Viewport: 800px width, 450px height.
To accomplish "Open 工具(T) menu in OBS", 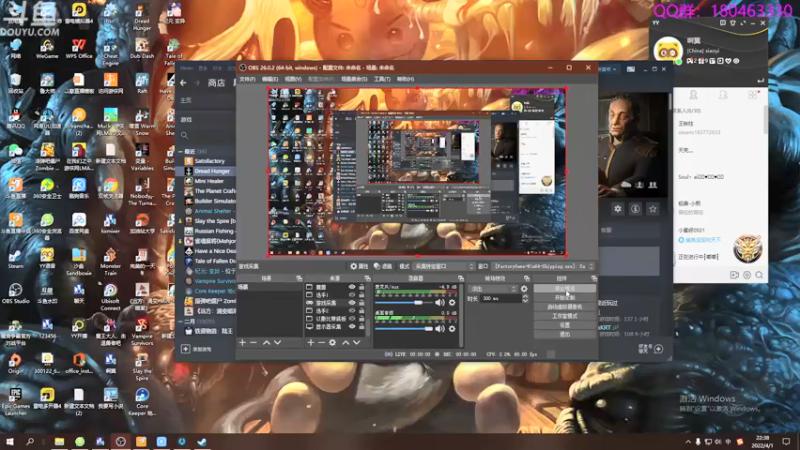I will point(382,79).
